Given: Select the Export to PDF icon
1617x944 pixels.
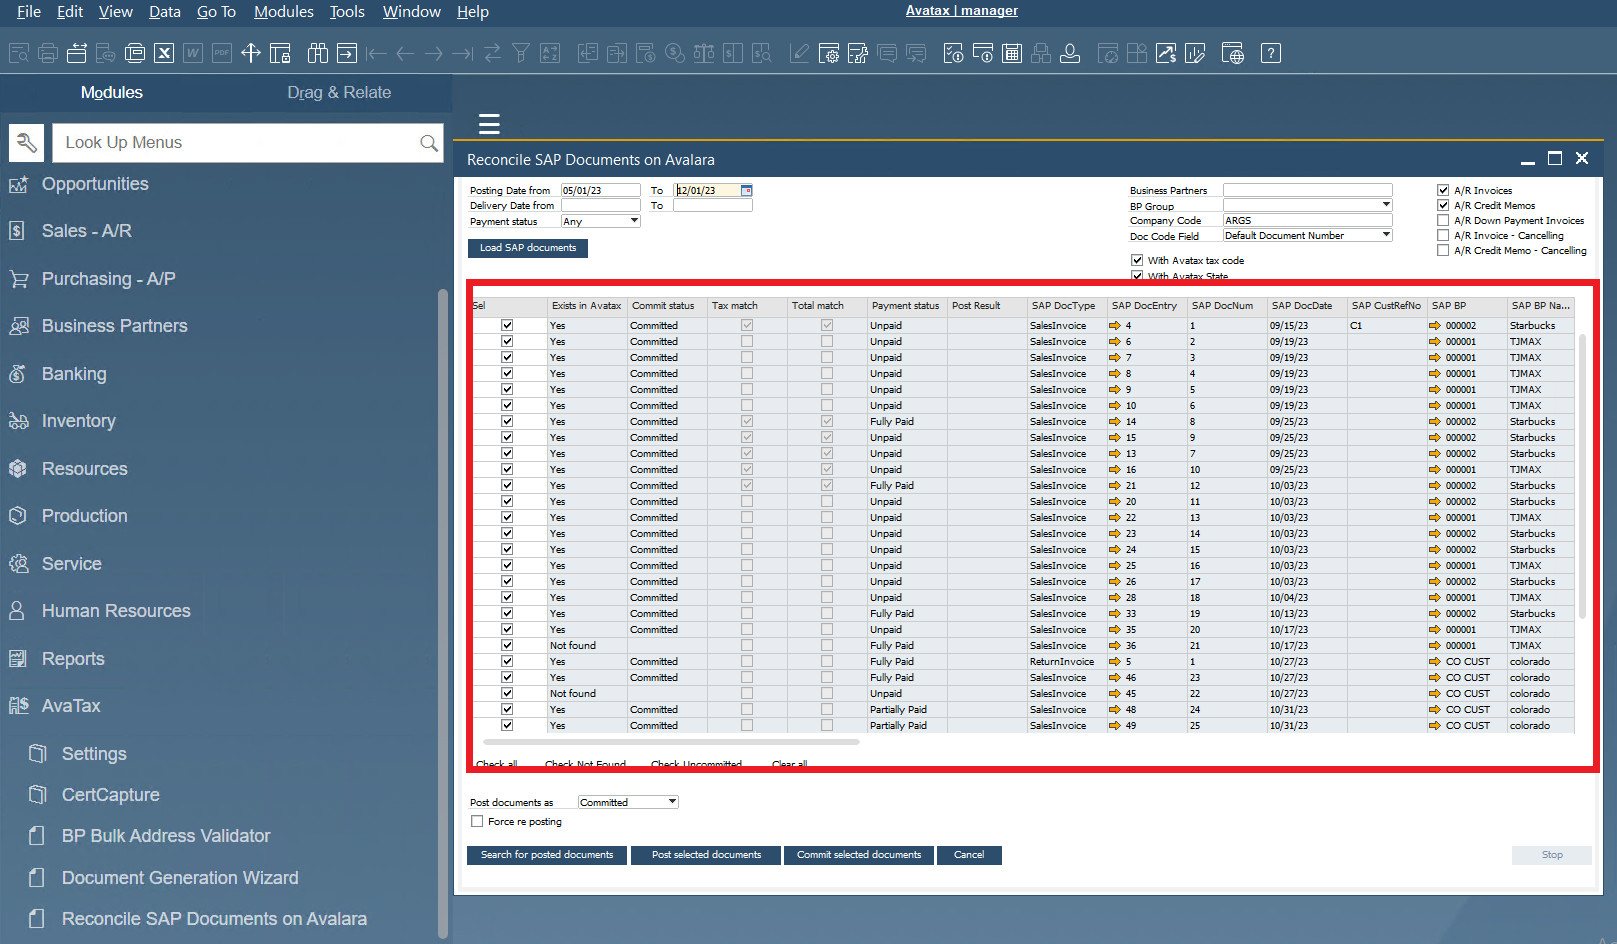Looking at the screenshot, I should point(222,52).
